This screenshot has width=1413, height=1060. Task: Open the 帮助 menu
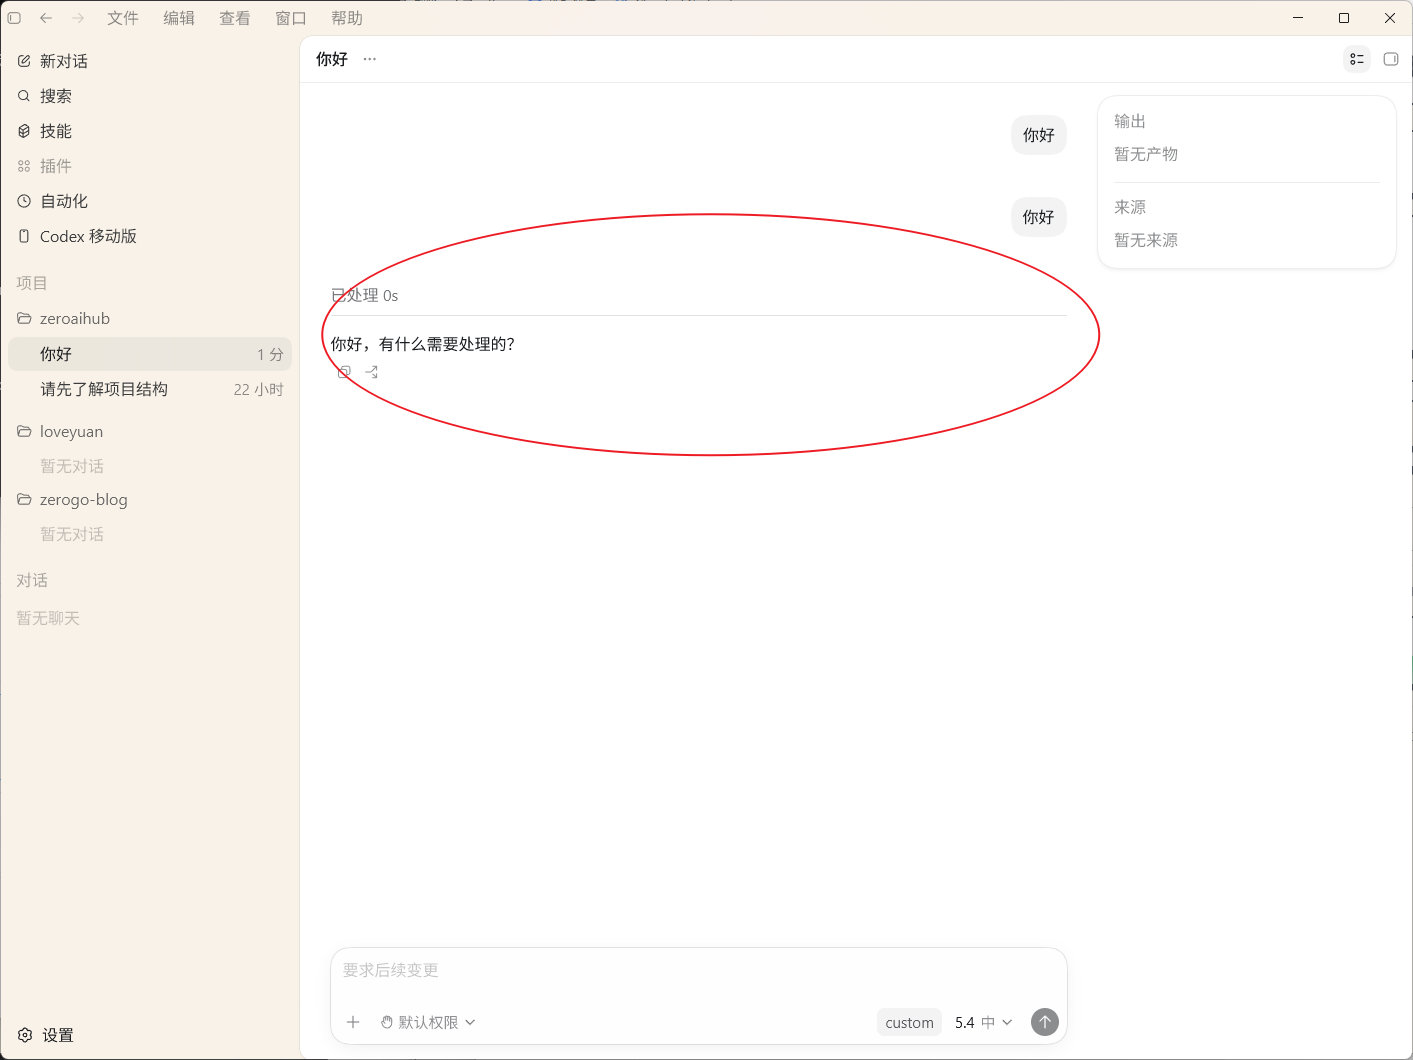(x=347, y=18)
